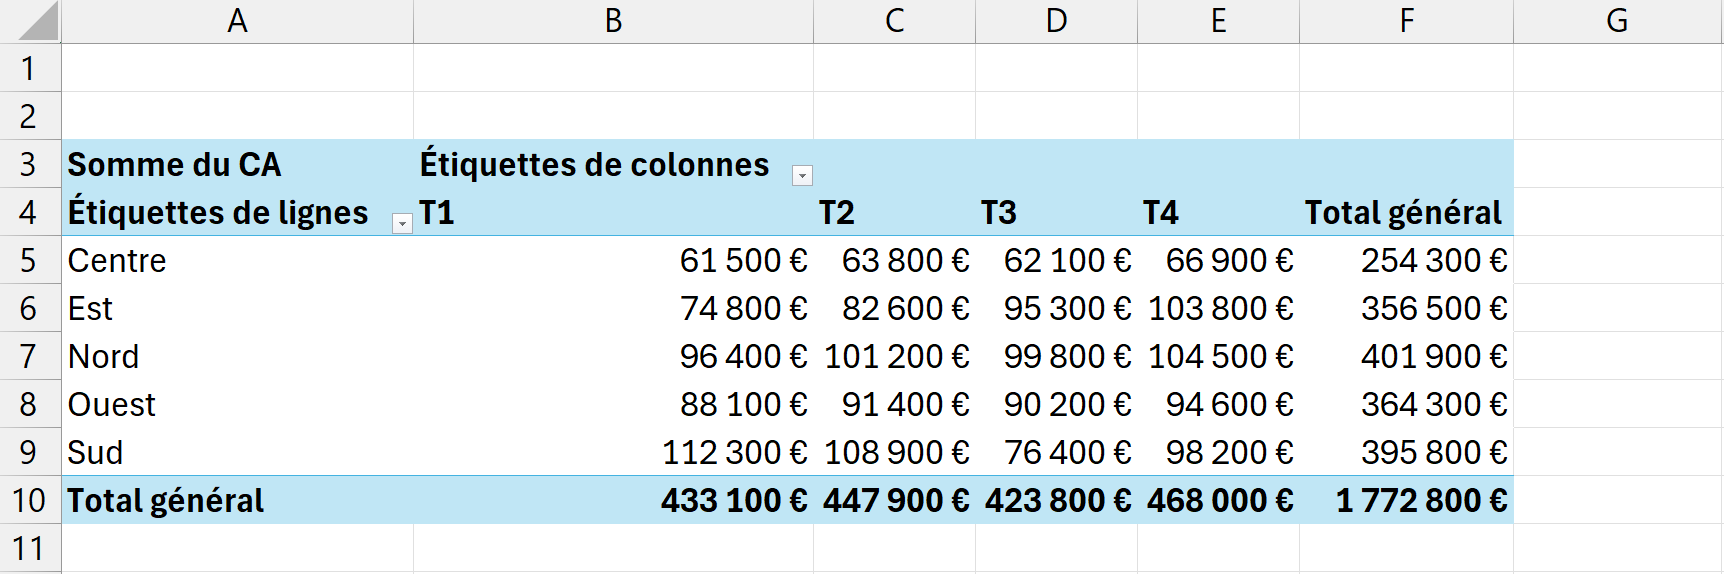Screen dimensions: 1724x574
Task: Select the cell with 103 800 €
Action: point(1219,308)
